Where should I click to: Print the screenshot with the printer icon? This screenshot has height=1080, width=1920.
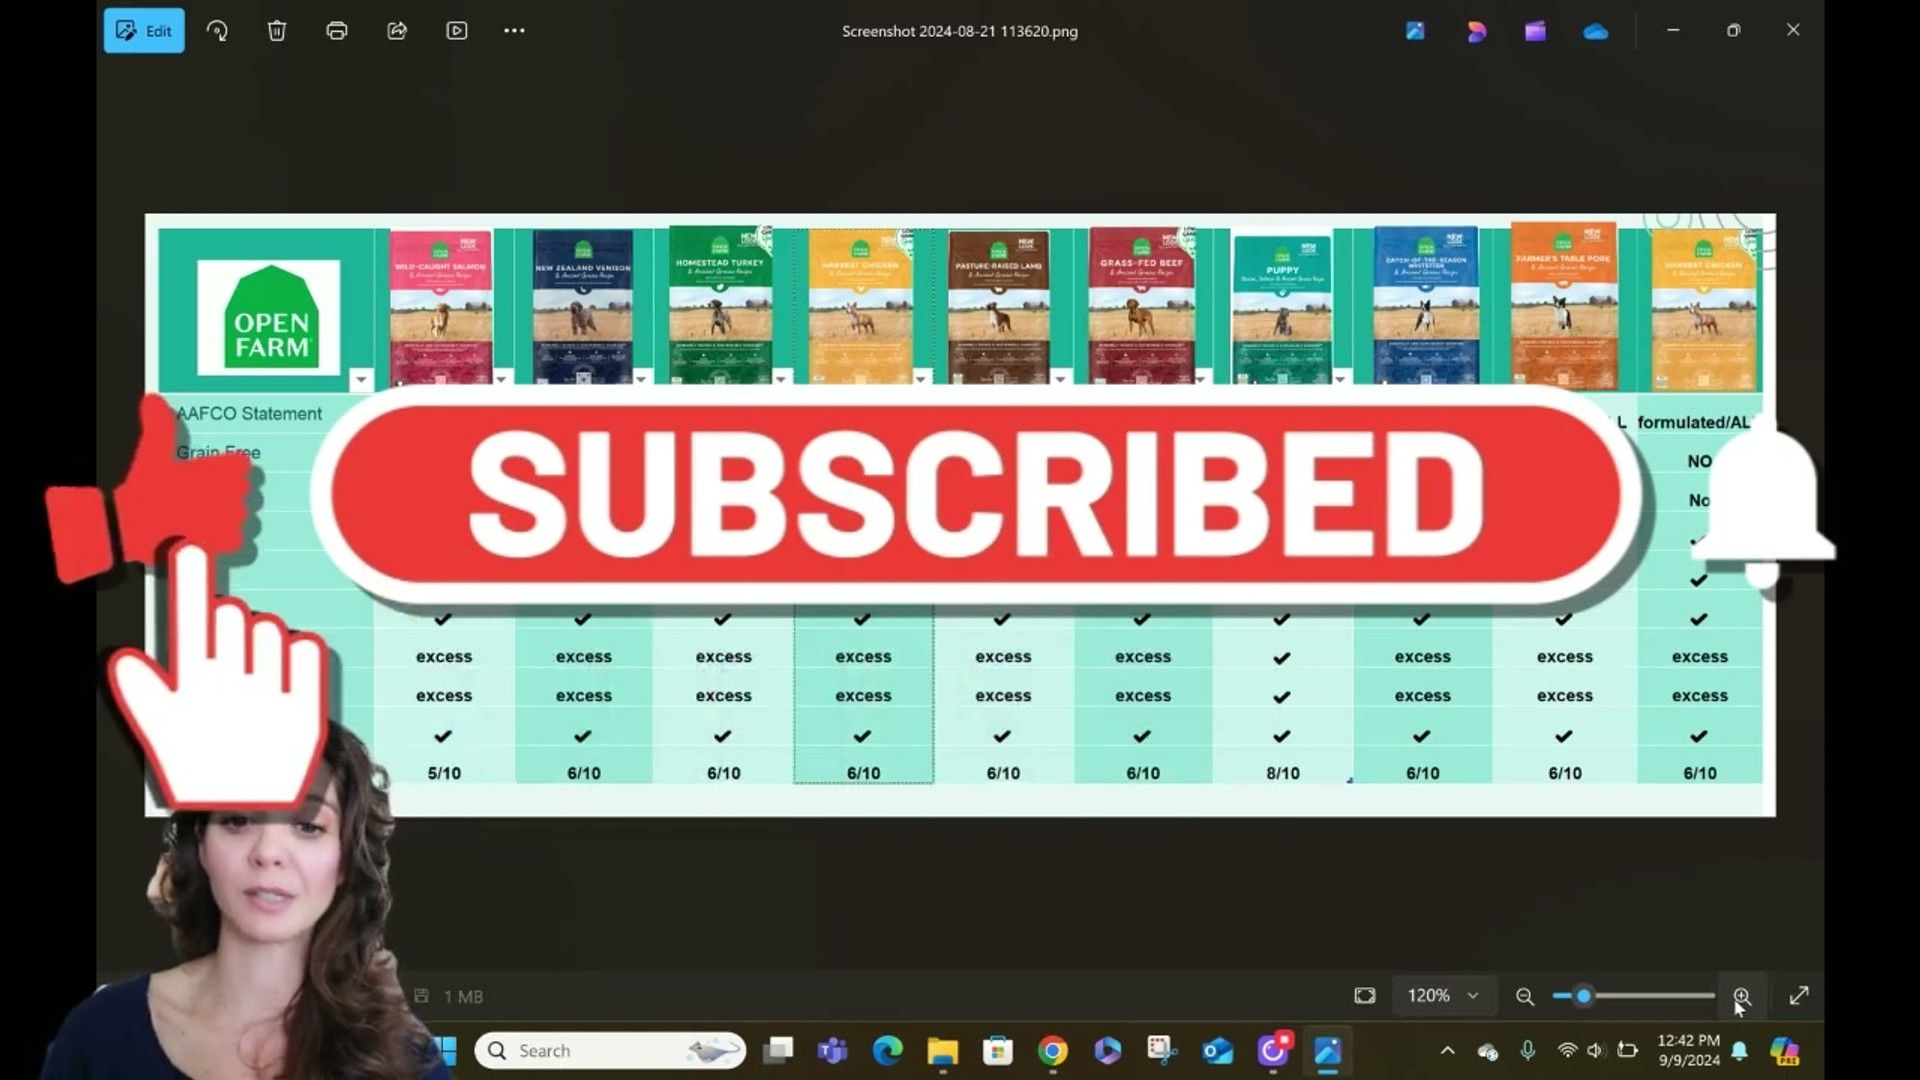337,31
